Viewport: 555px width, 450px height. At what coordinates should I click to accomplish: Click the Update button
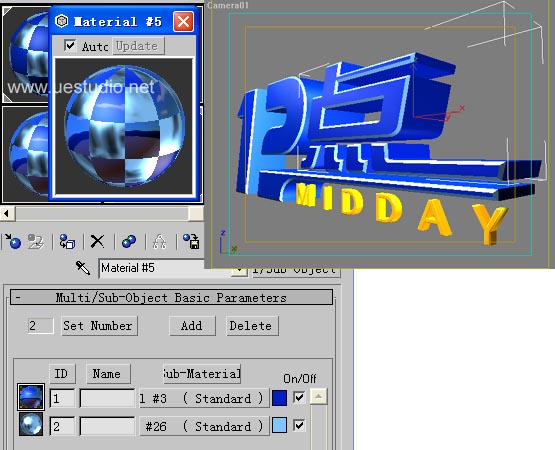click(x=138, y=46)
